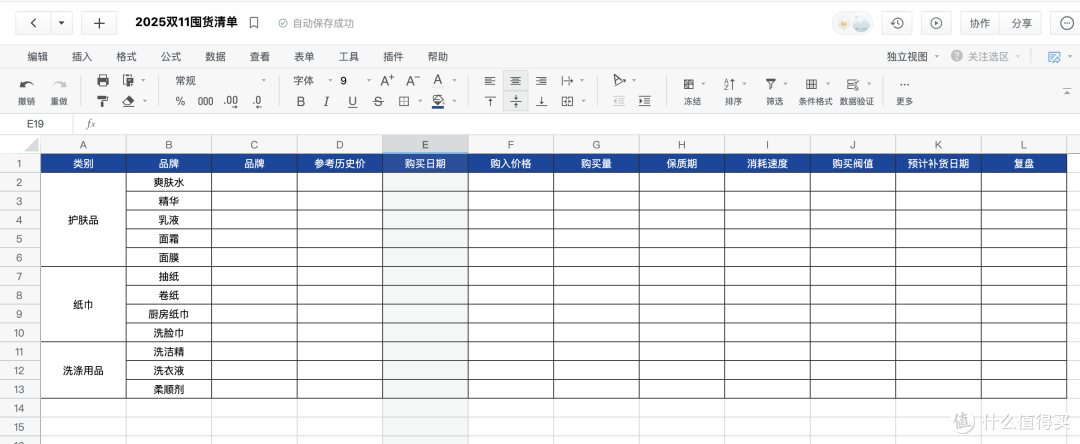
Task: Expand the font color dropdown arrow
Action: pyautogui.click(x=455, y=81)
